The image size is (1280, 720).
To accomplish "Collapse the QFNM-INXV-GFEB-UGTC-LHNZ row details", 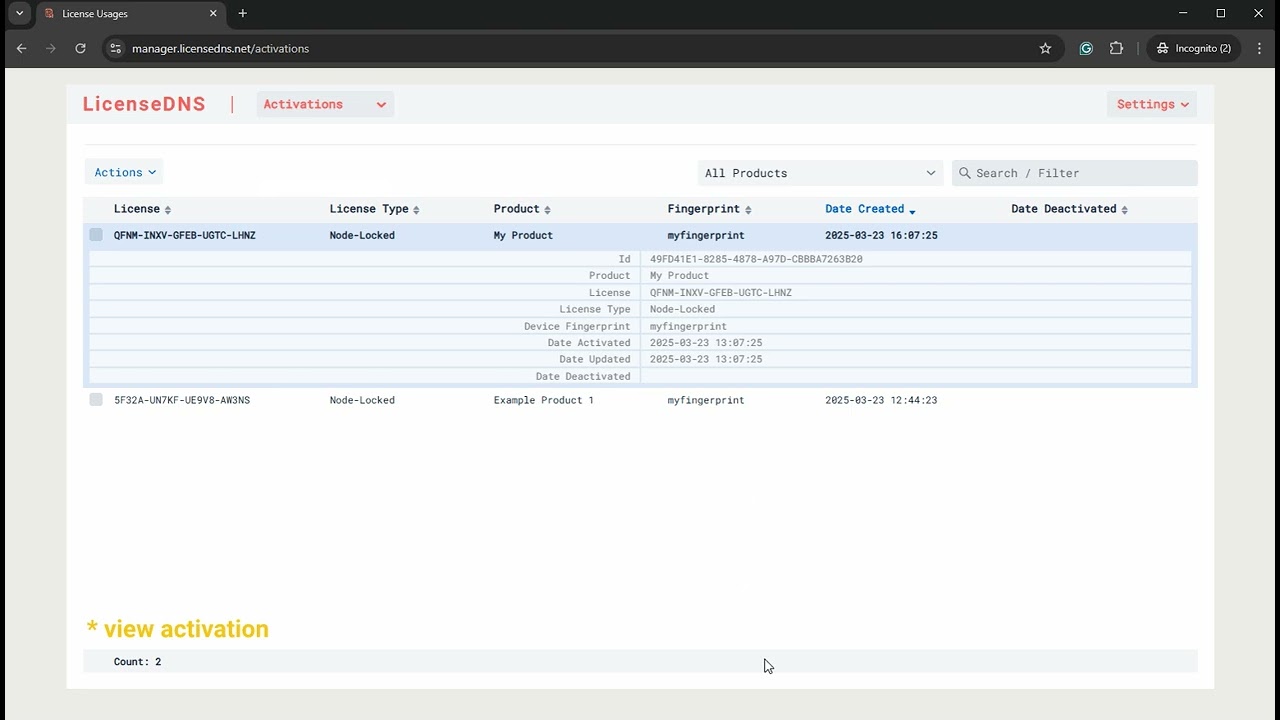I will 640,235.
